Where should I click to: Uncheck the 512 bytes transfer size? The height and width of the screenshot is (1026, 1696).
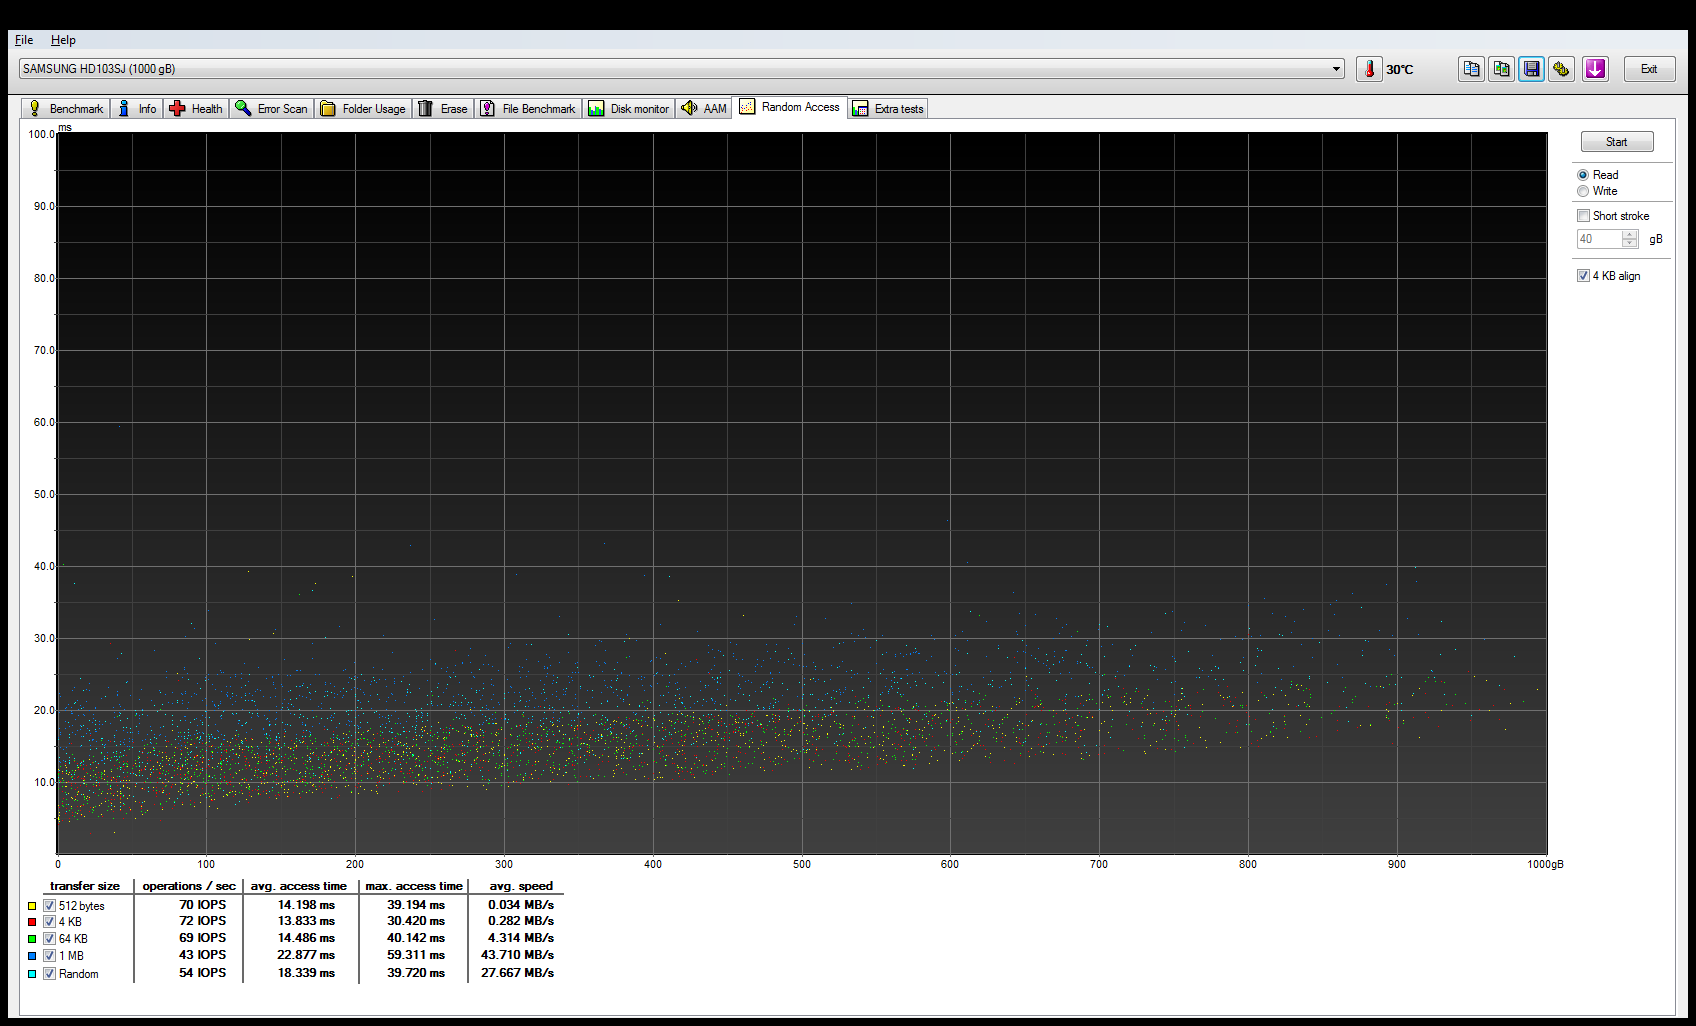point(49,906)
